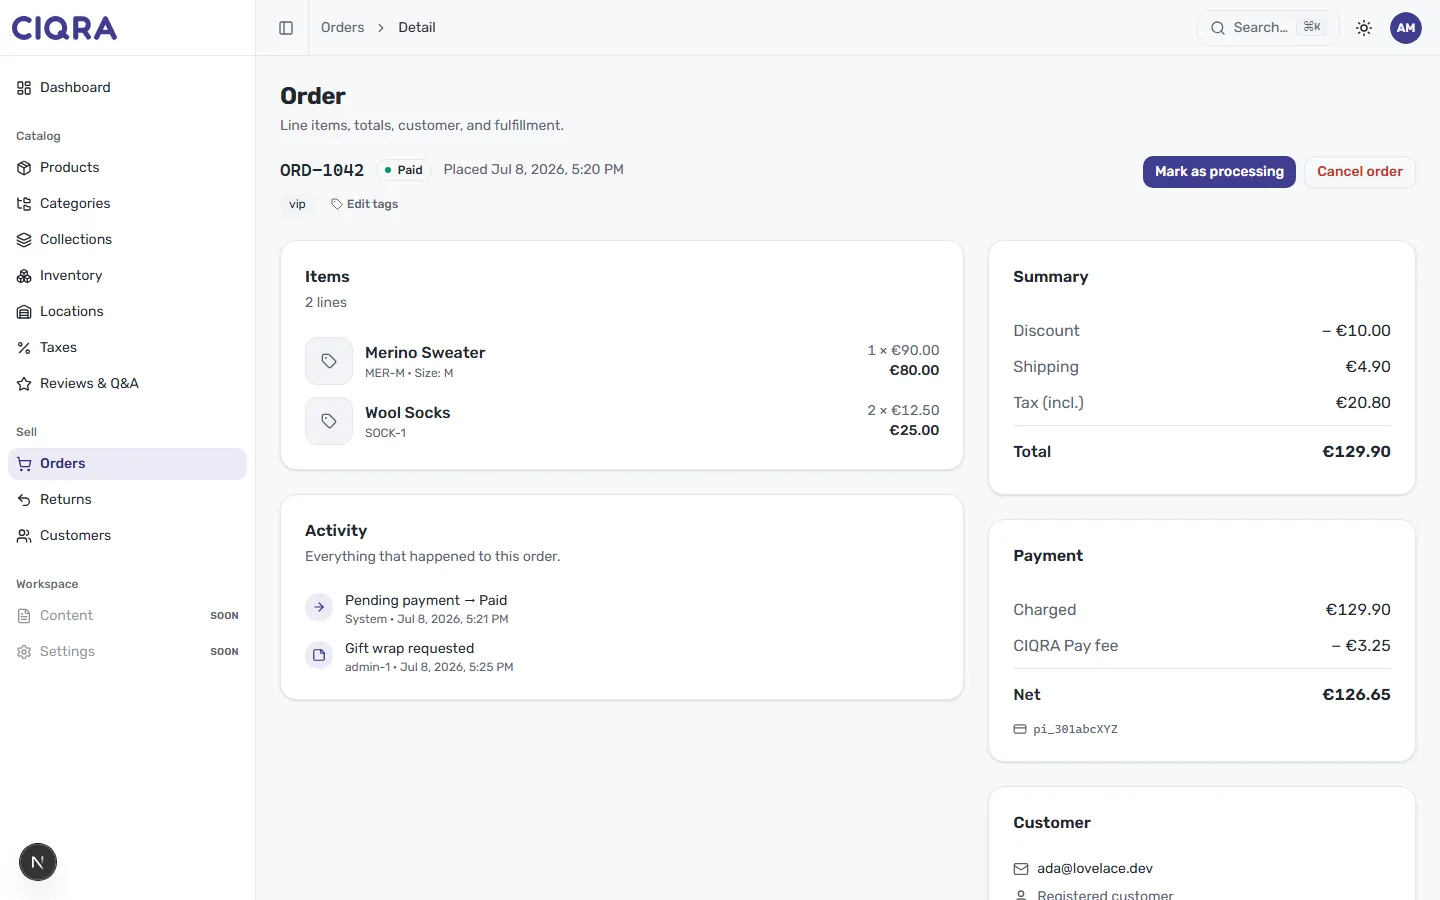Click the Categories tree icon

tap(24, 204)
